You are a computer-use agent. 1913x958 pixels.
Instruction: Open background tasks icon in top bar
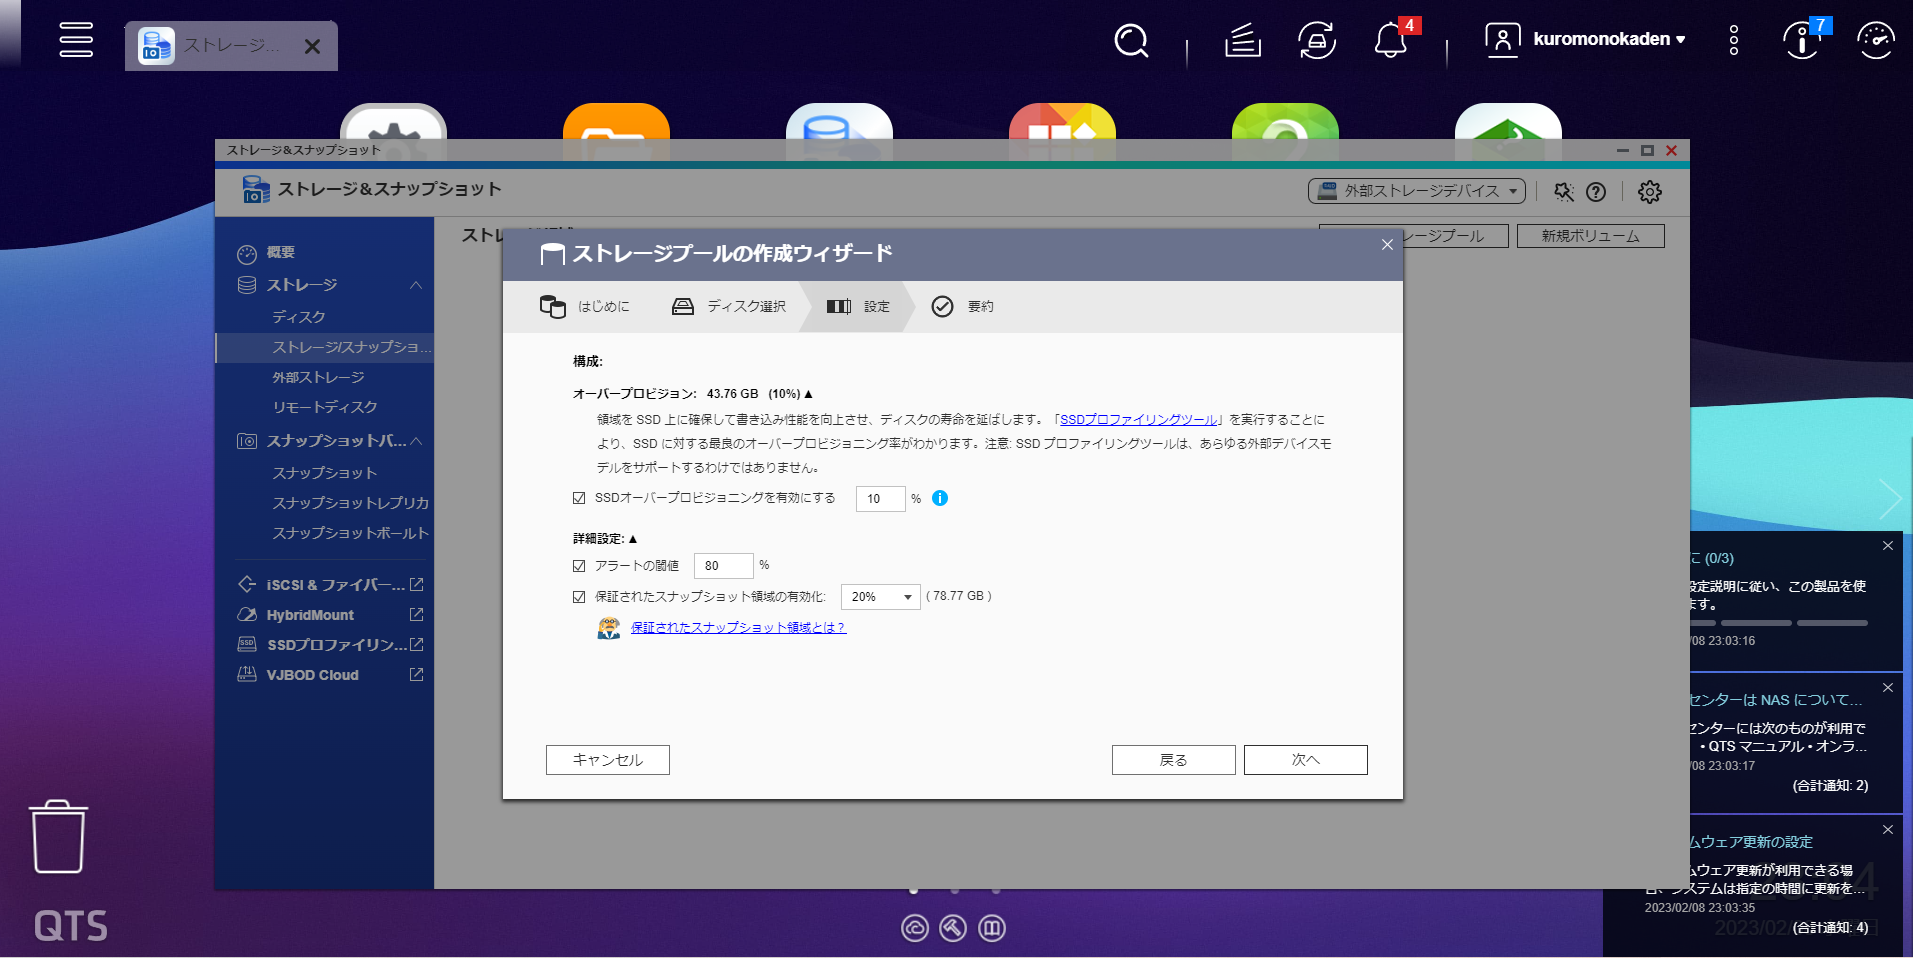1242,40
